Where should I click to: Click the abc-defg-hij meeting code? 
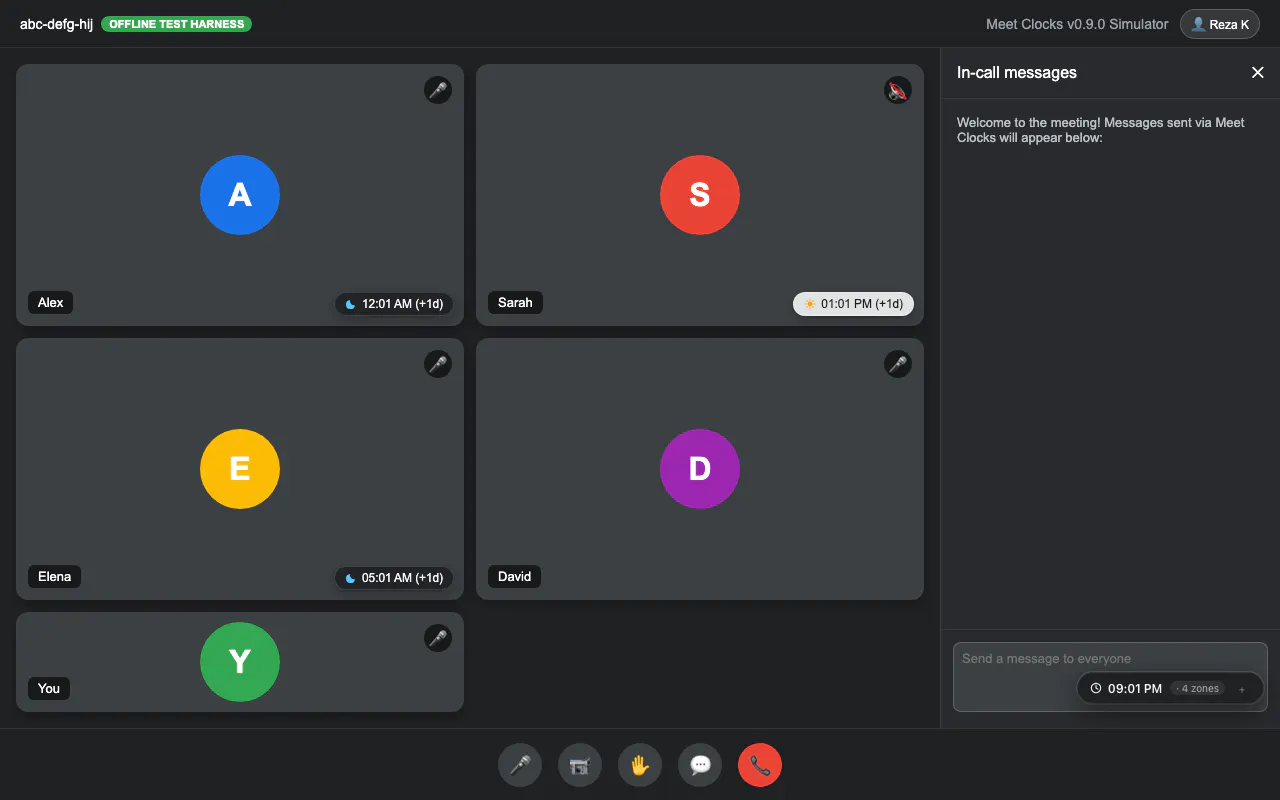(x=56, y=24)
